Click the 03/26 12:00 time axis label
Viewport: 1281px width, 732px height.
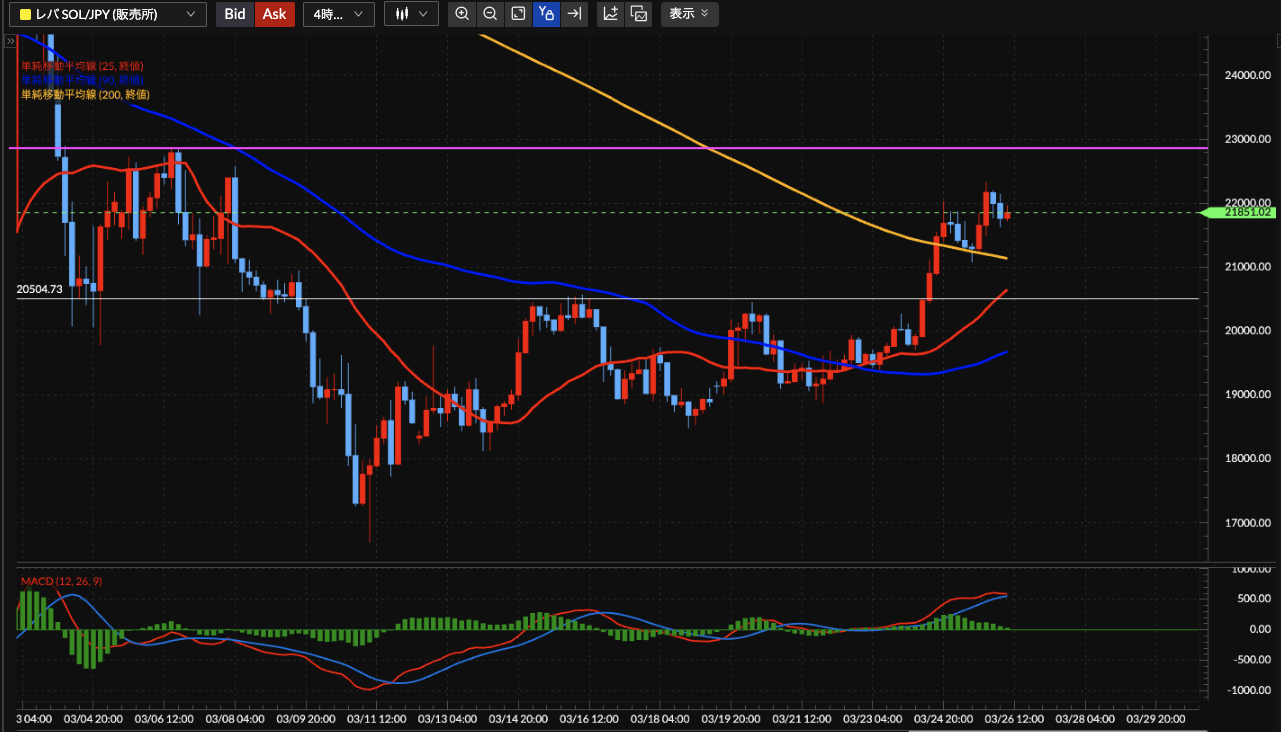[1016, 719]
